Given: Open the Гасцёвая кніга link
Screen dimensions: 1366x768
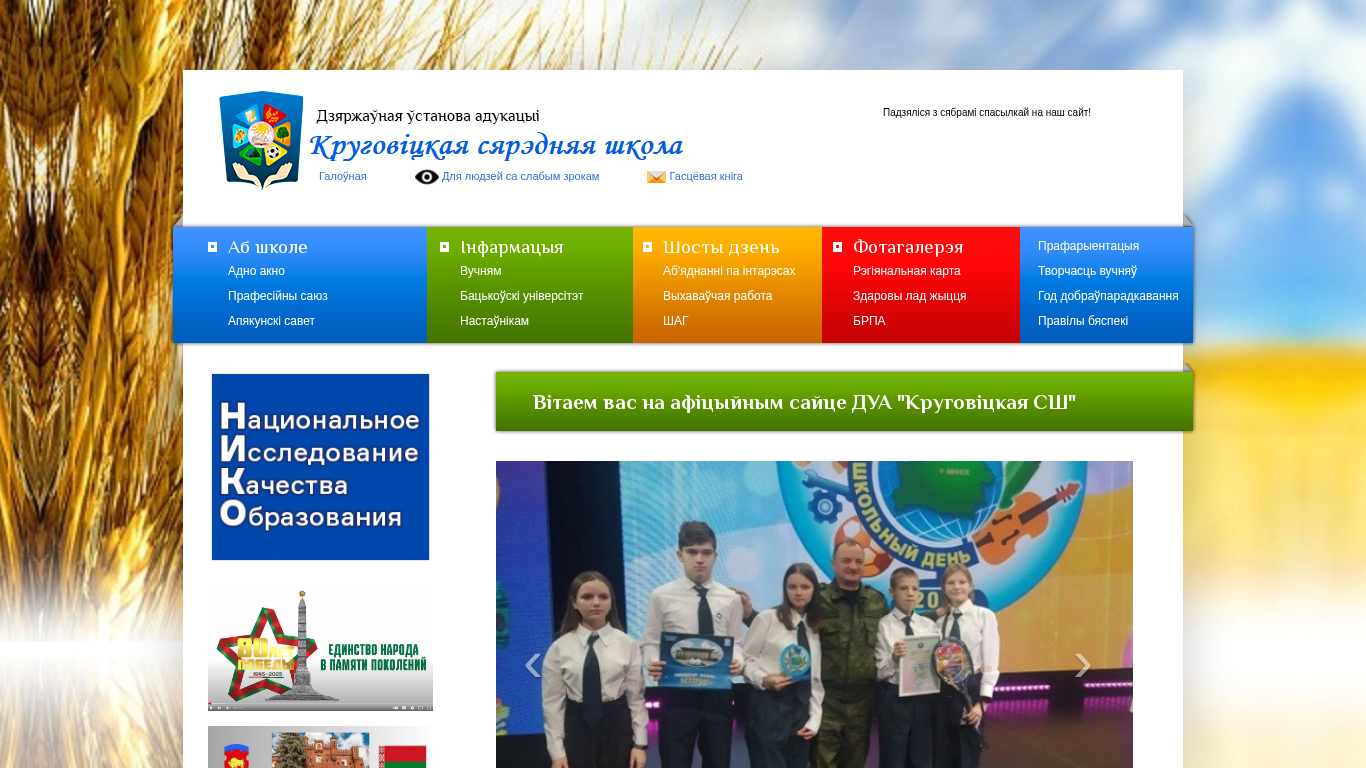Looking at the screenshot, I should tap(705, 176).
